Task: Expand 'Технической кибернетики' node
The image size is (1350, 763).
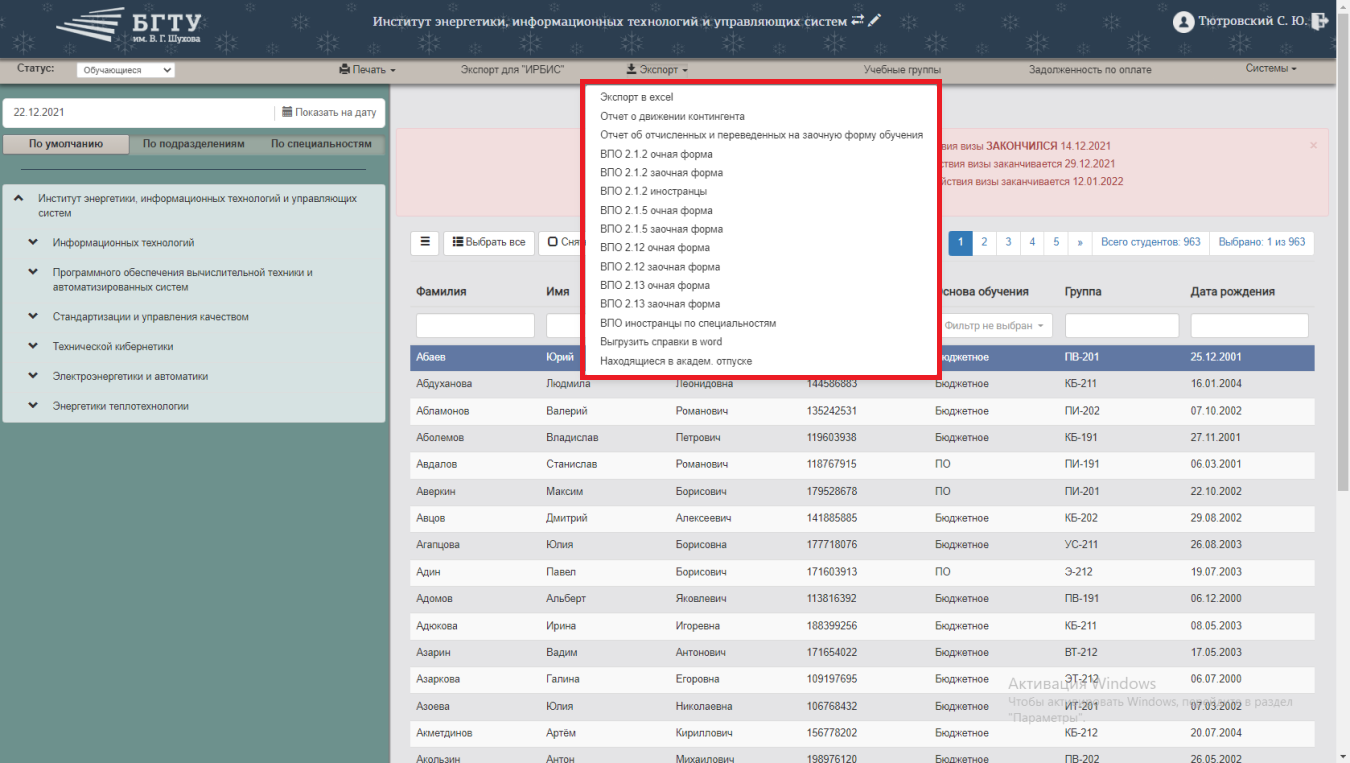Action: tap(33, 347)
